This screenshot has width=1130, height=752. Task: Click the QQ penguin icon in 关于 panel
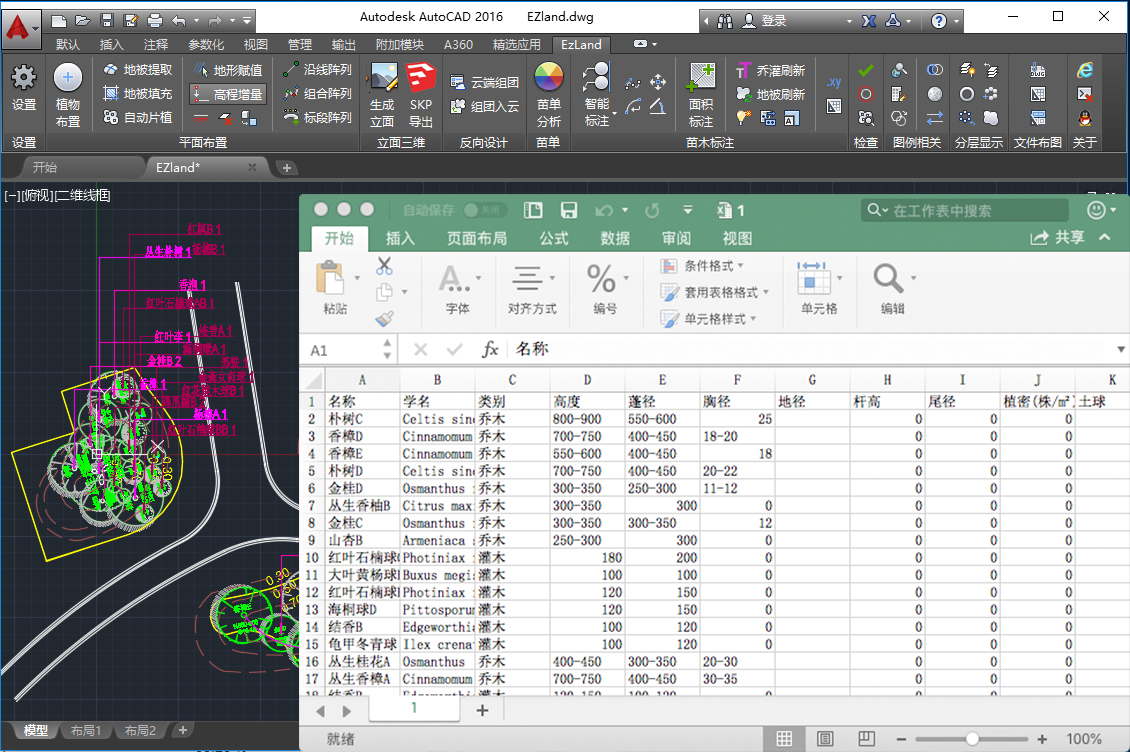(x=1085, y=118)
